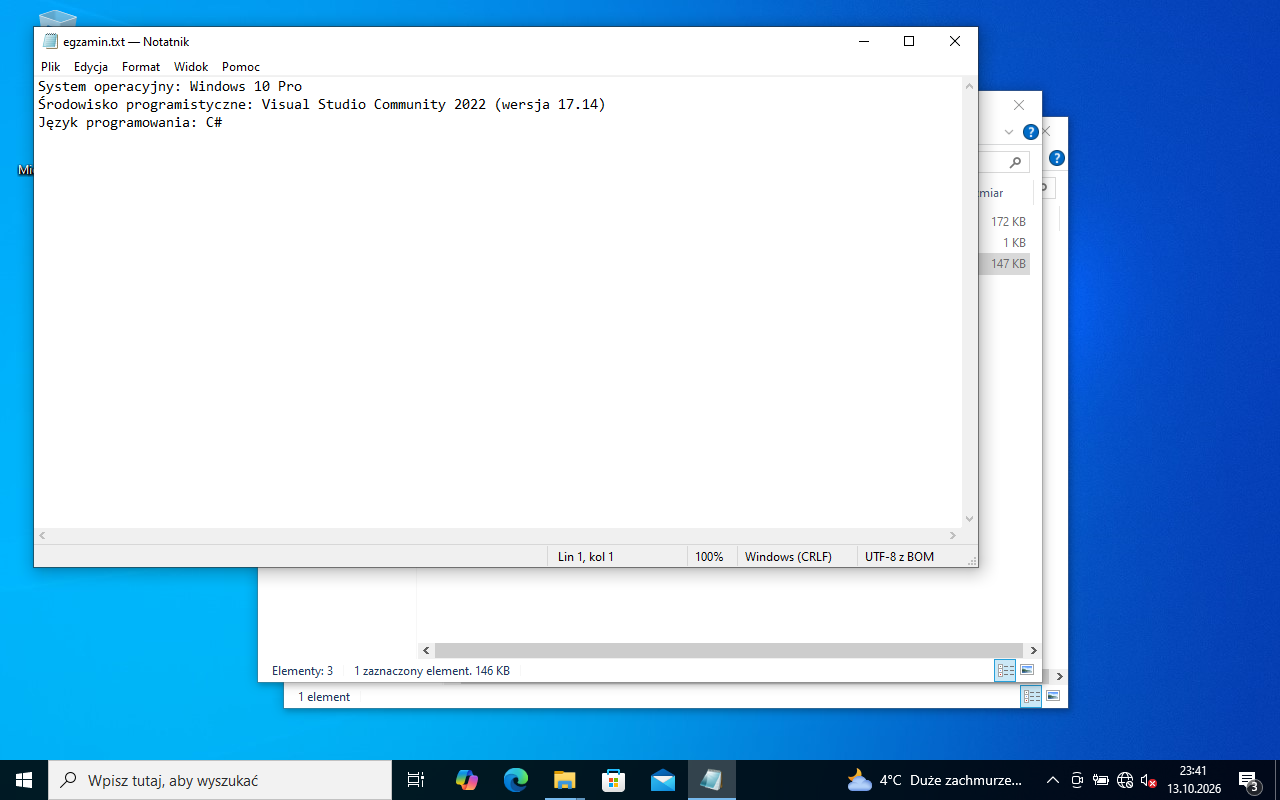Click the "1 element" status text in rear Explorer
The width and height of the screenshot is (1280, 800).
pyautogui.click(x=324, y=697)
